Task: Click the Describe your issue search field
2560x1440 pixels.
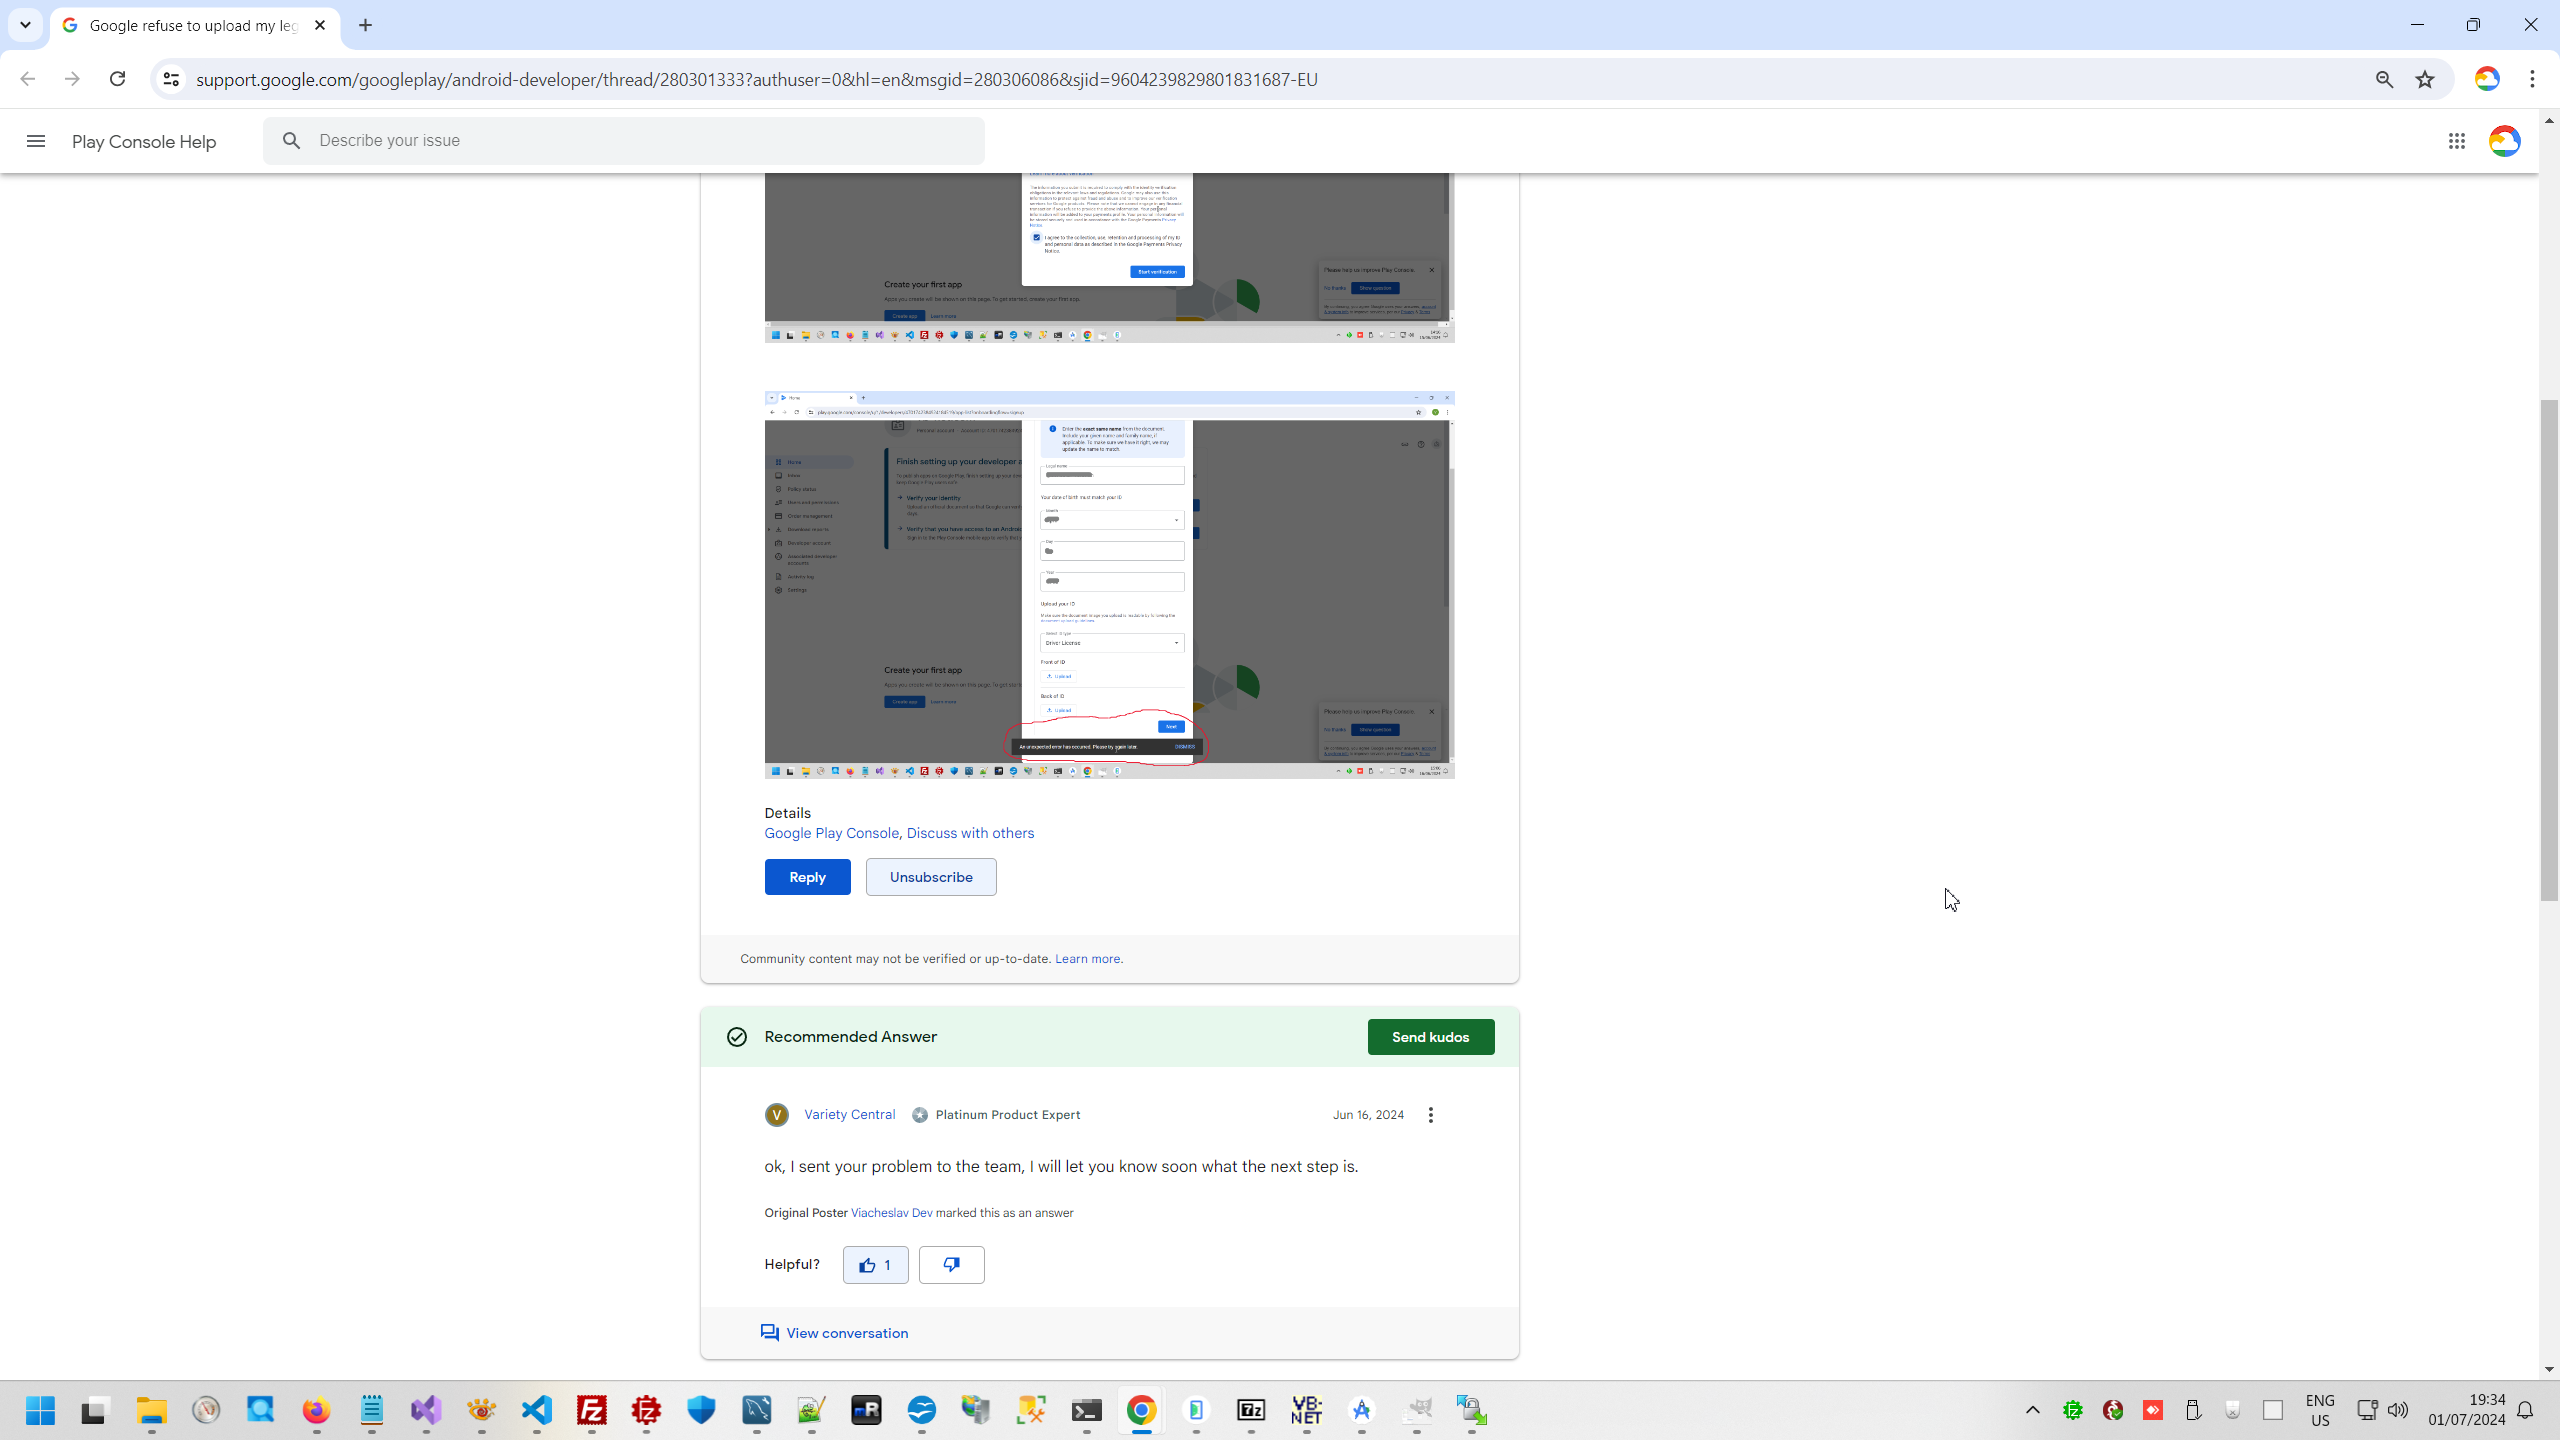Action: point(640,141)
